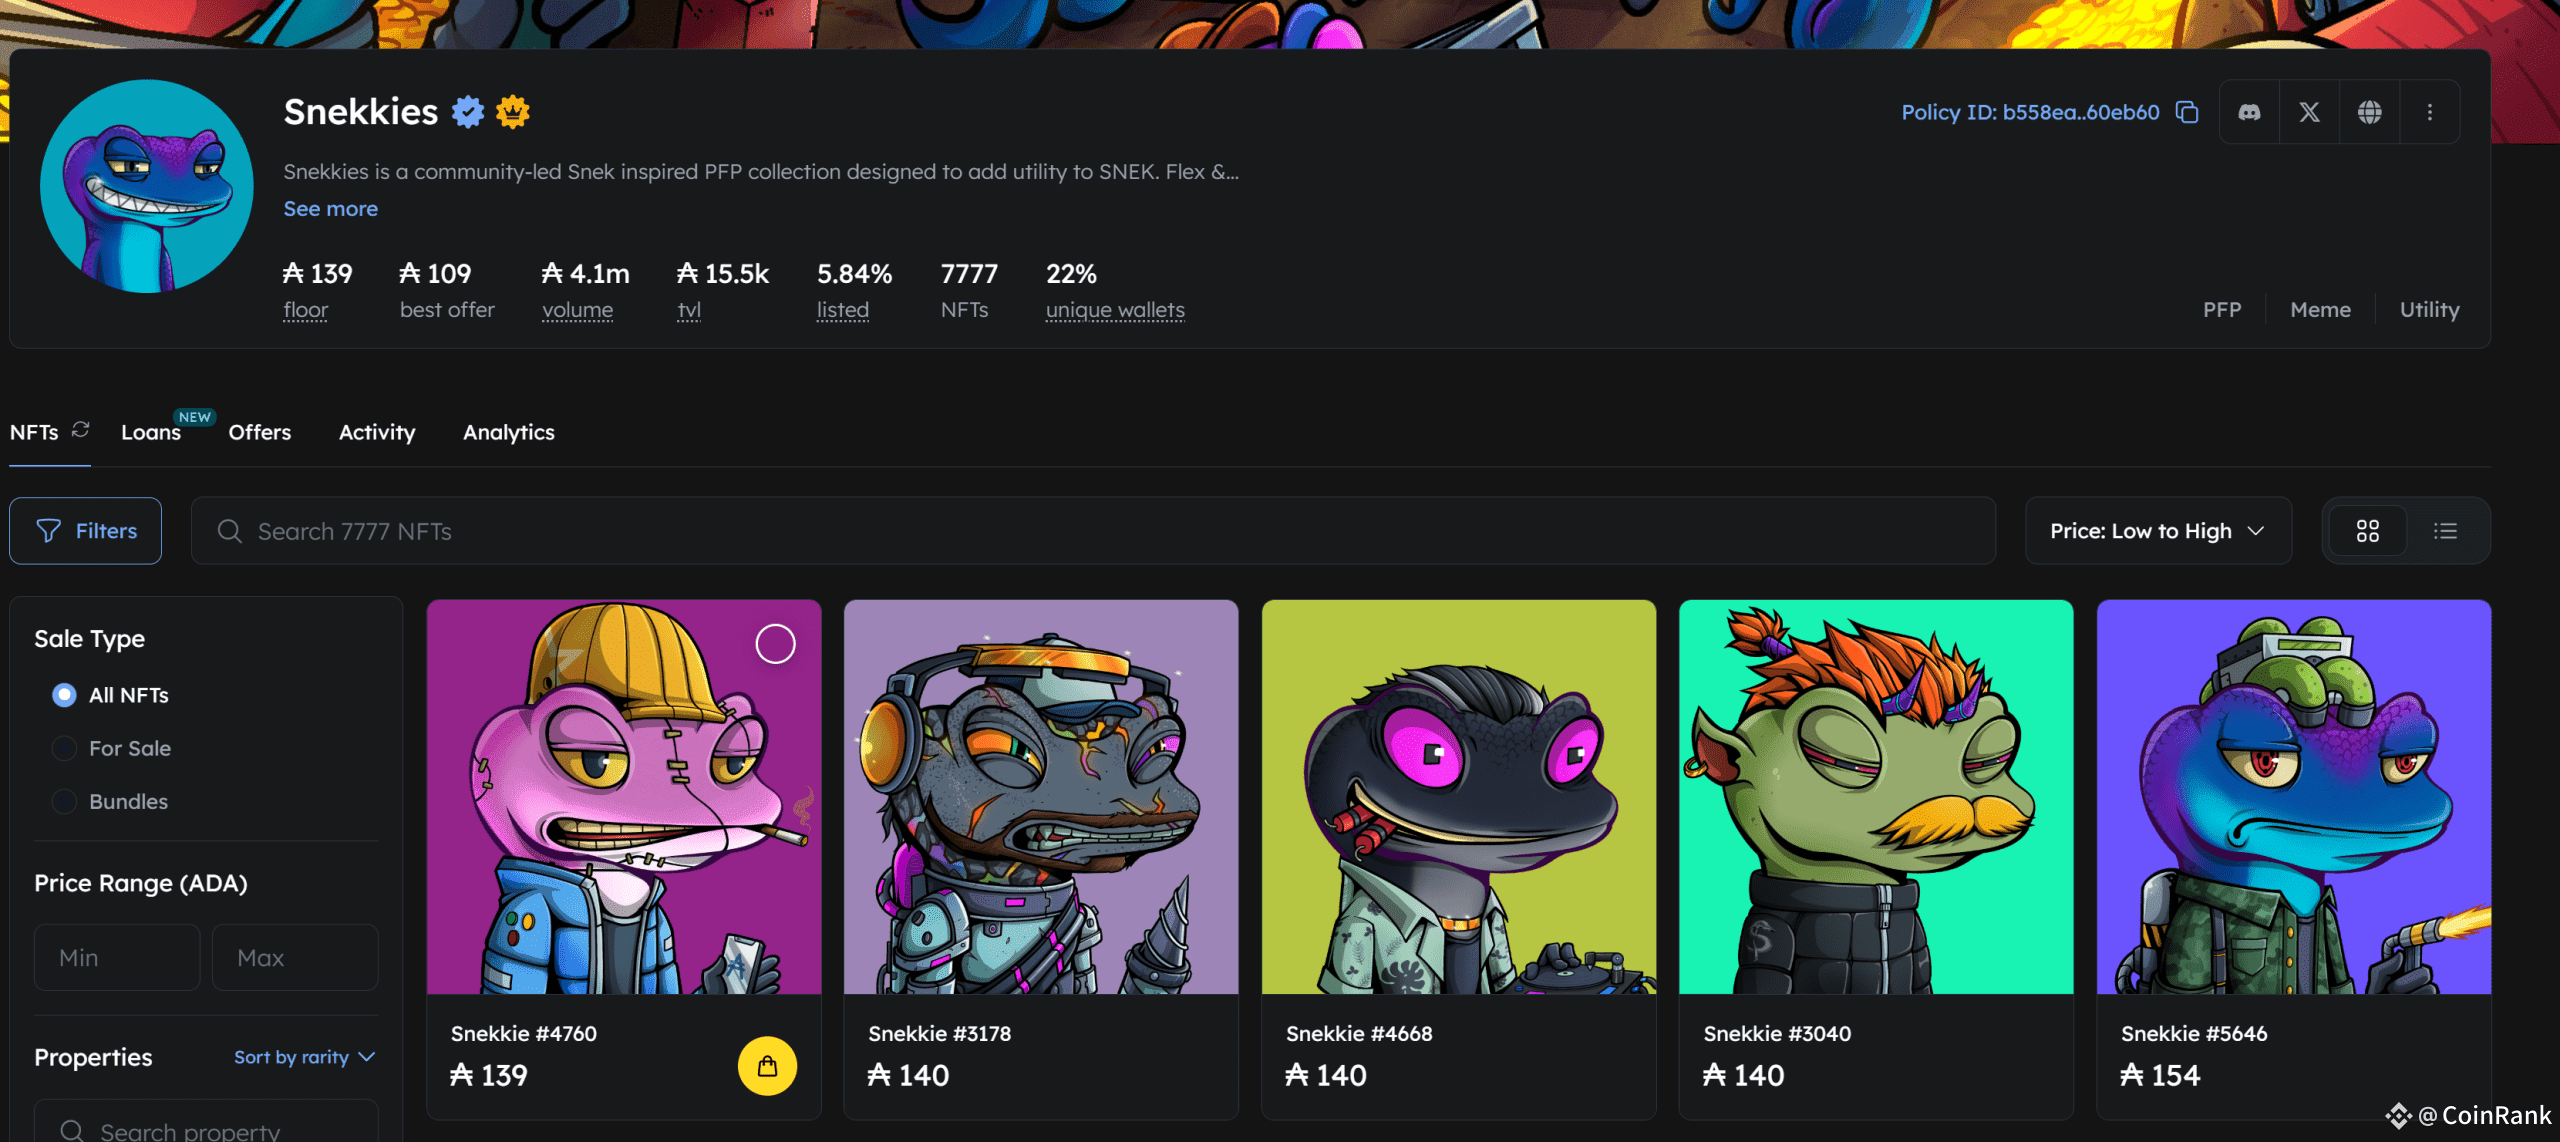
Task: Copy the Policy ID to clipboard
Action: pyautogui.click(x=2187, y=112)
